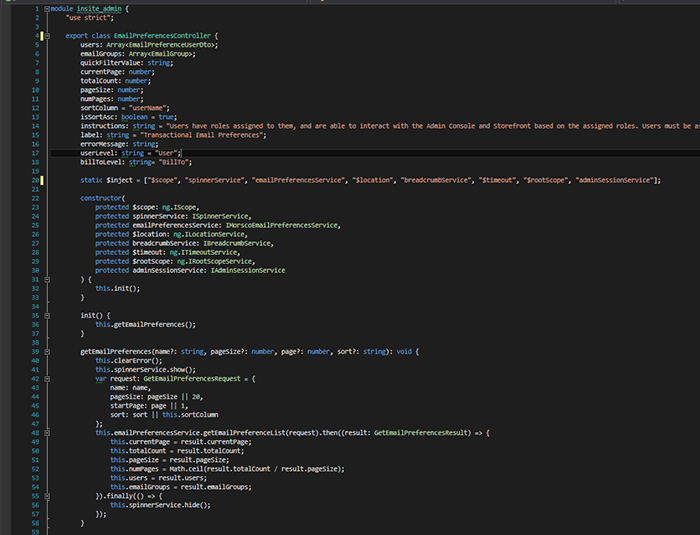Collapse the request object fold on line 42
The width and height of the screenshot is (700, 535).
click(47, 379)
